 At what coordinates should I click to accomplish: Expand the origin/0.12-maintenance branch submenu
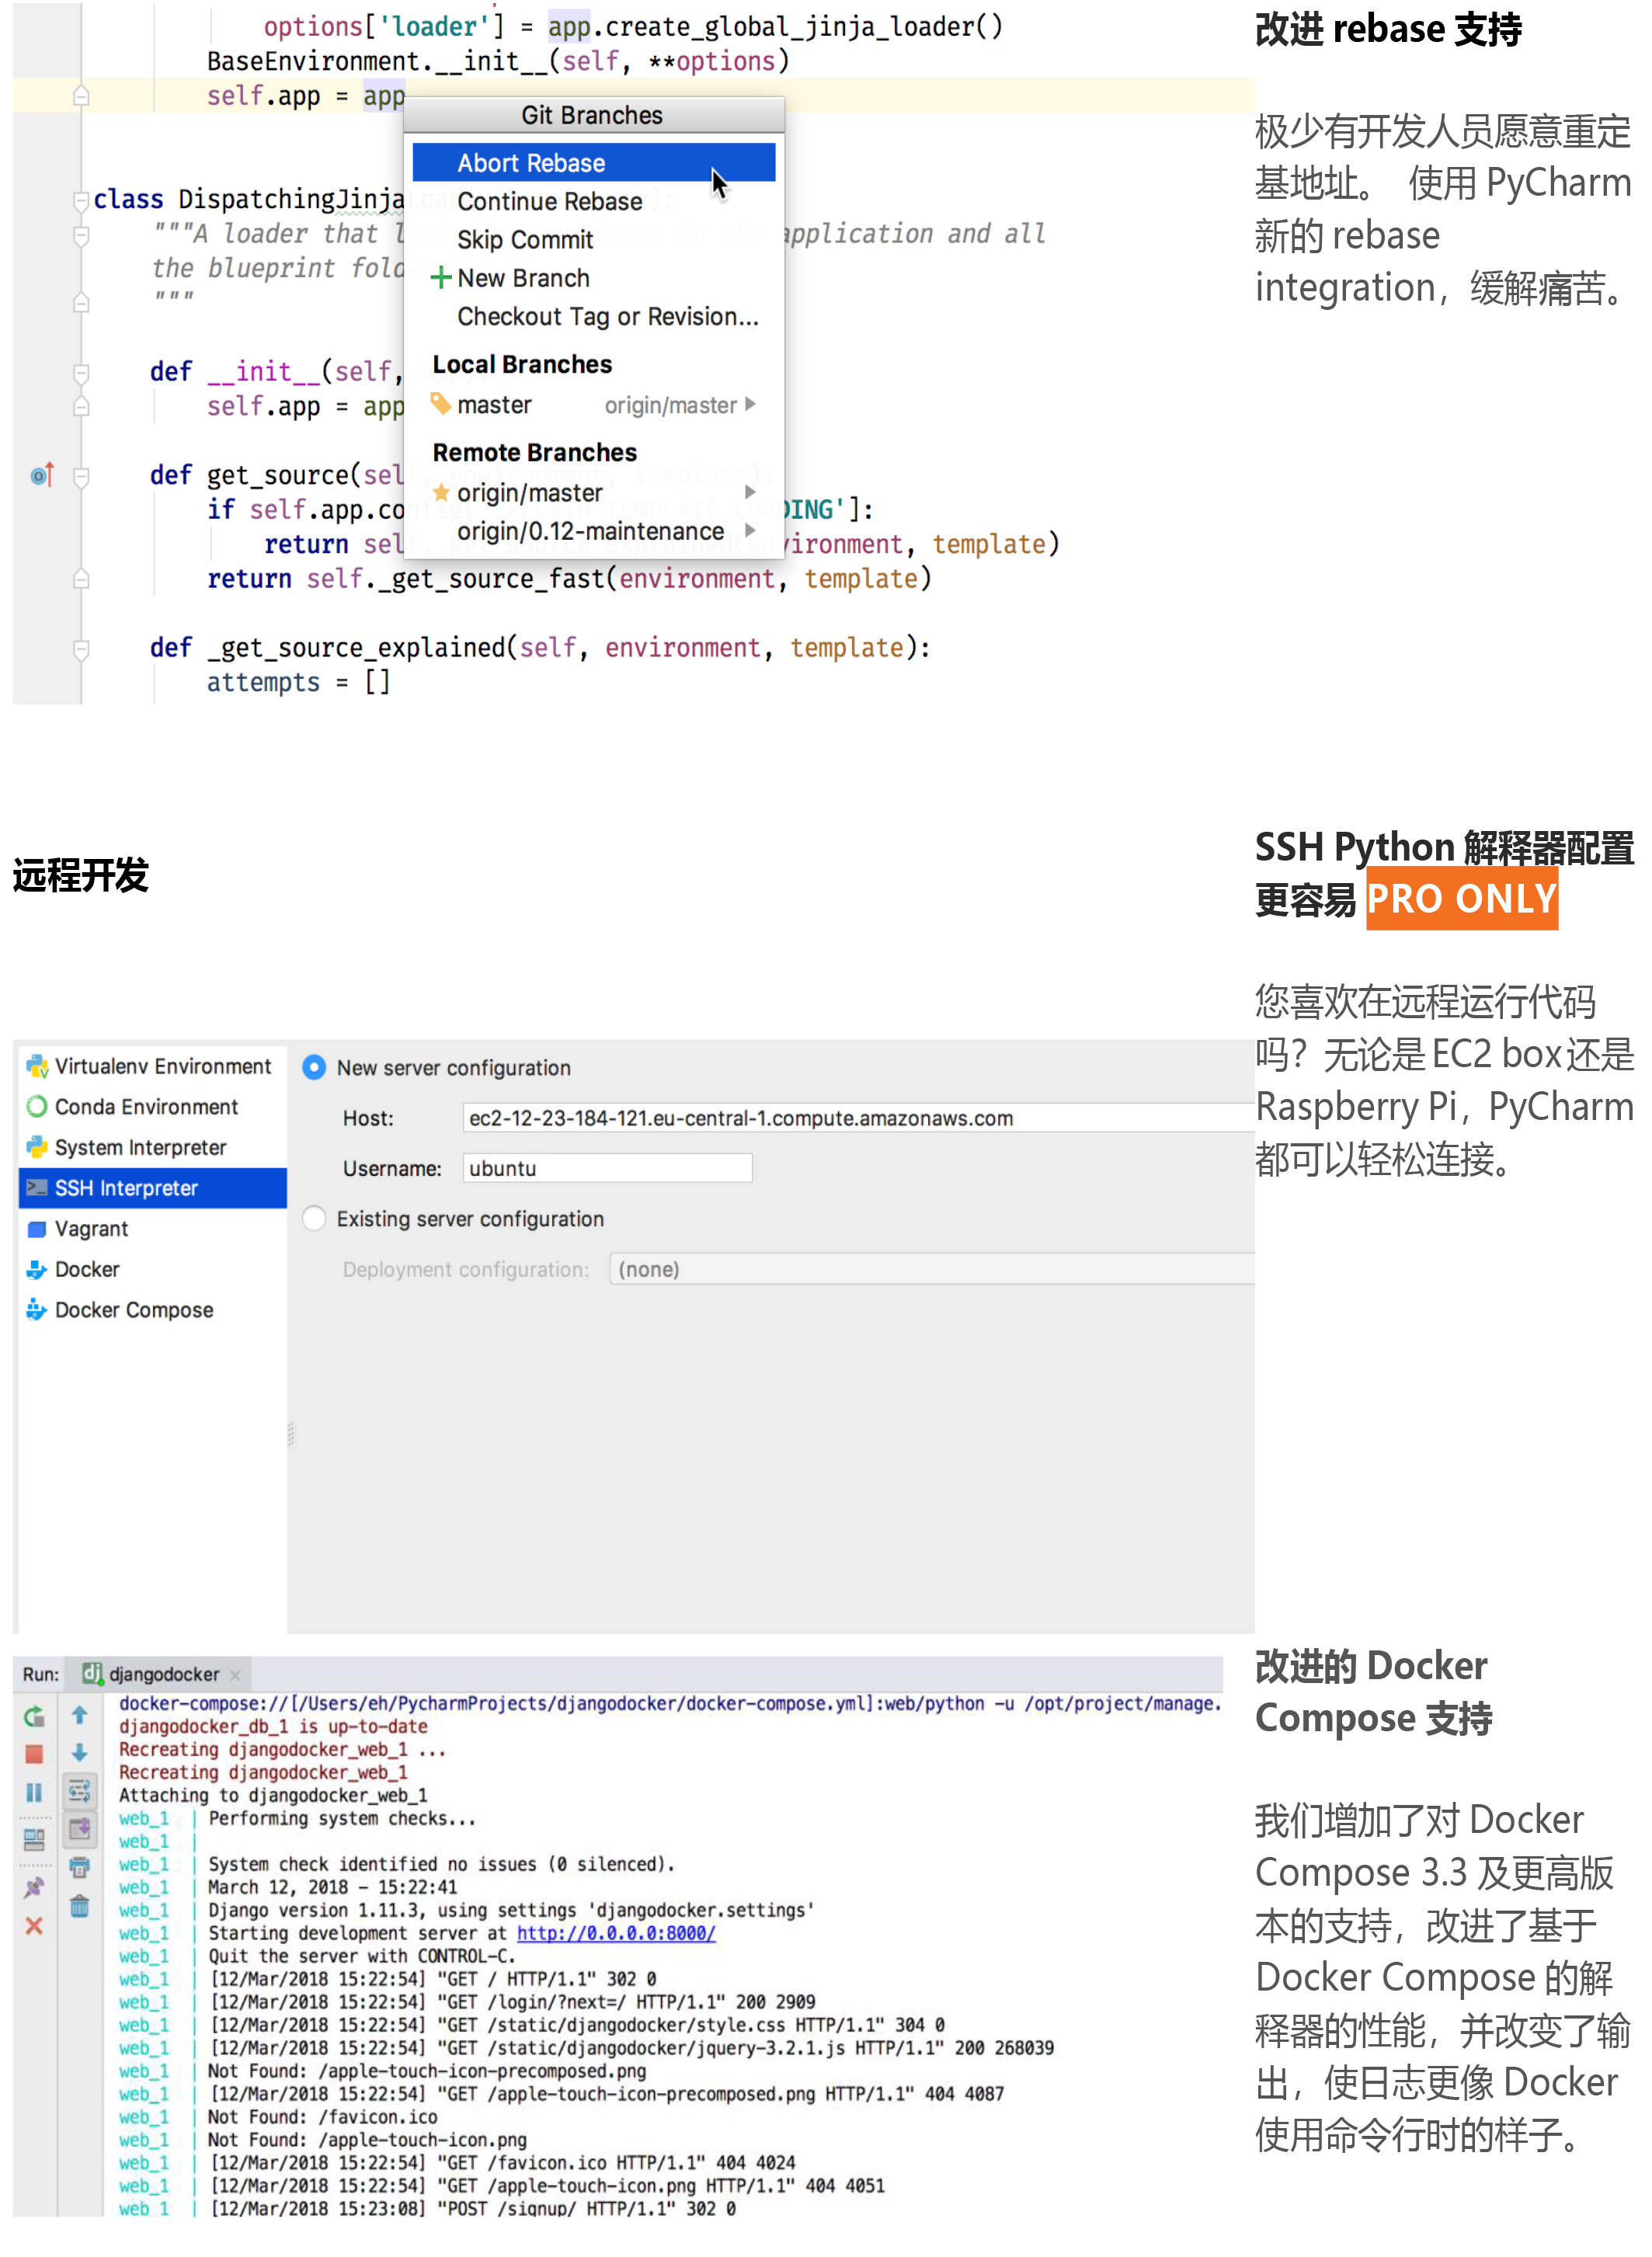(x=750, y=531)
